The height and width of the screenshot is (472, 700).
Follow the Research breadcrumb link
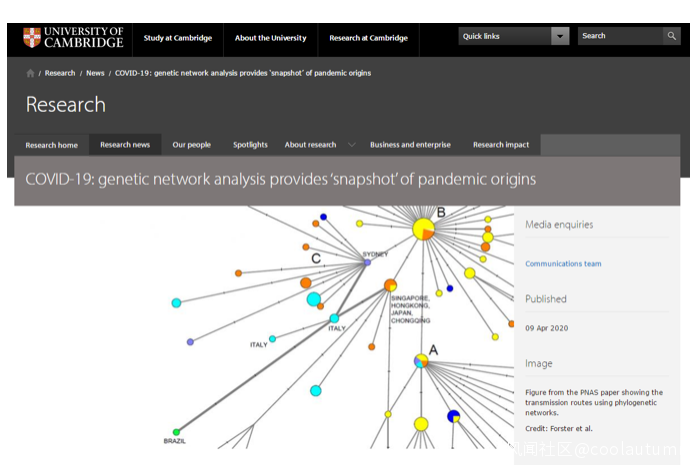point(60,73)
